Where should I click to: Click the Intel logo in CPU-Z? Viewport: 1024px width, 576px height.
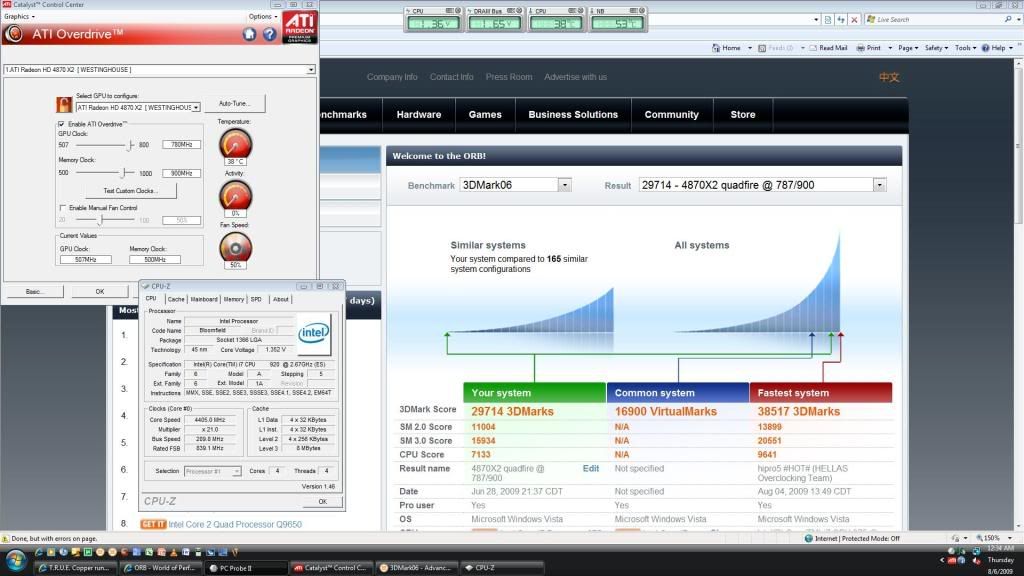click(313, 333)
